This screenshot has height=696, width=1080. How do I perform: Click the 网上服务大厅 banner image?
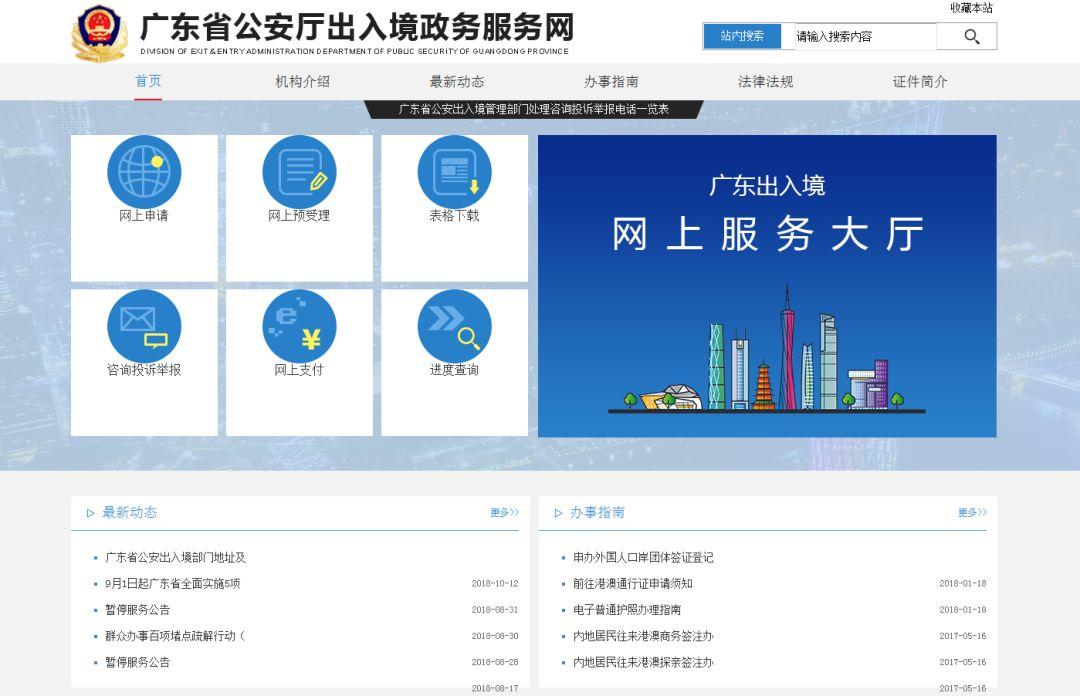pyautogui.click(x=767, y=286)
